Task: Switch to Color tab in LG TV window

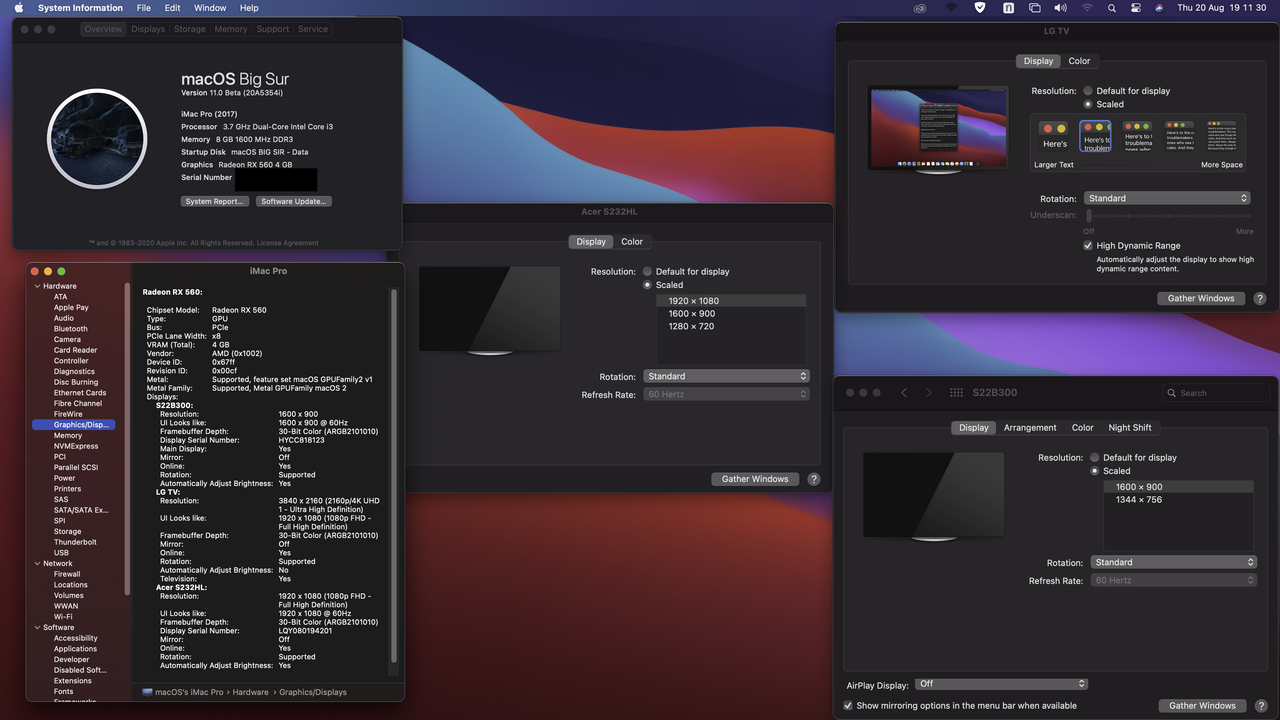Action: (x=1079, y=61)
